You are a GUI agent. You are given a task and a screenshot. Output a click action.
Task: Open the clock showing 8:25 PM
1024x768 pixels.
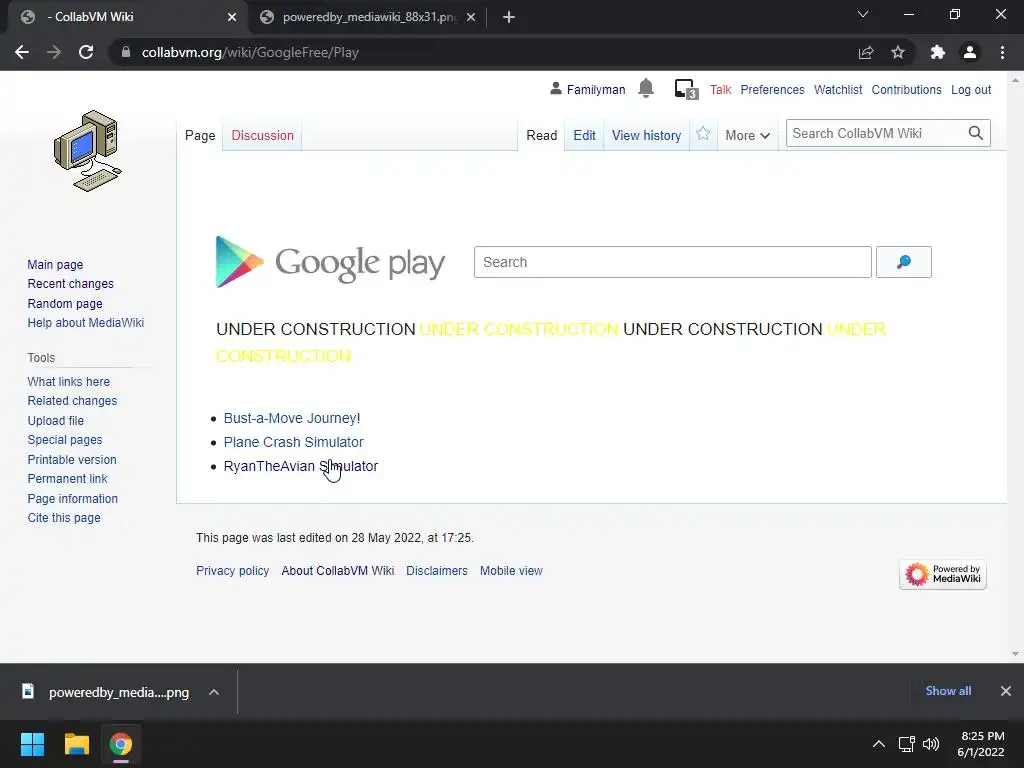pos(981,744)
